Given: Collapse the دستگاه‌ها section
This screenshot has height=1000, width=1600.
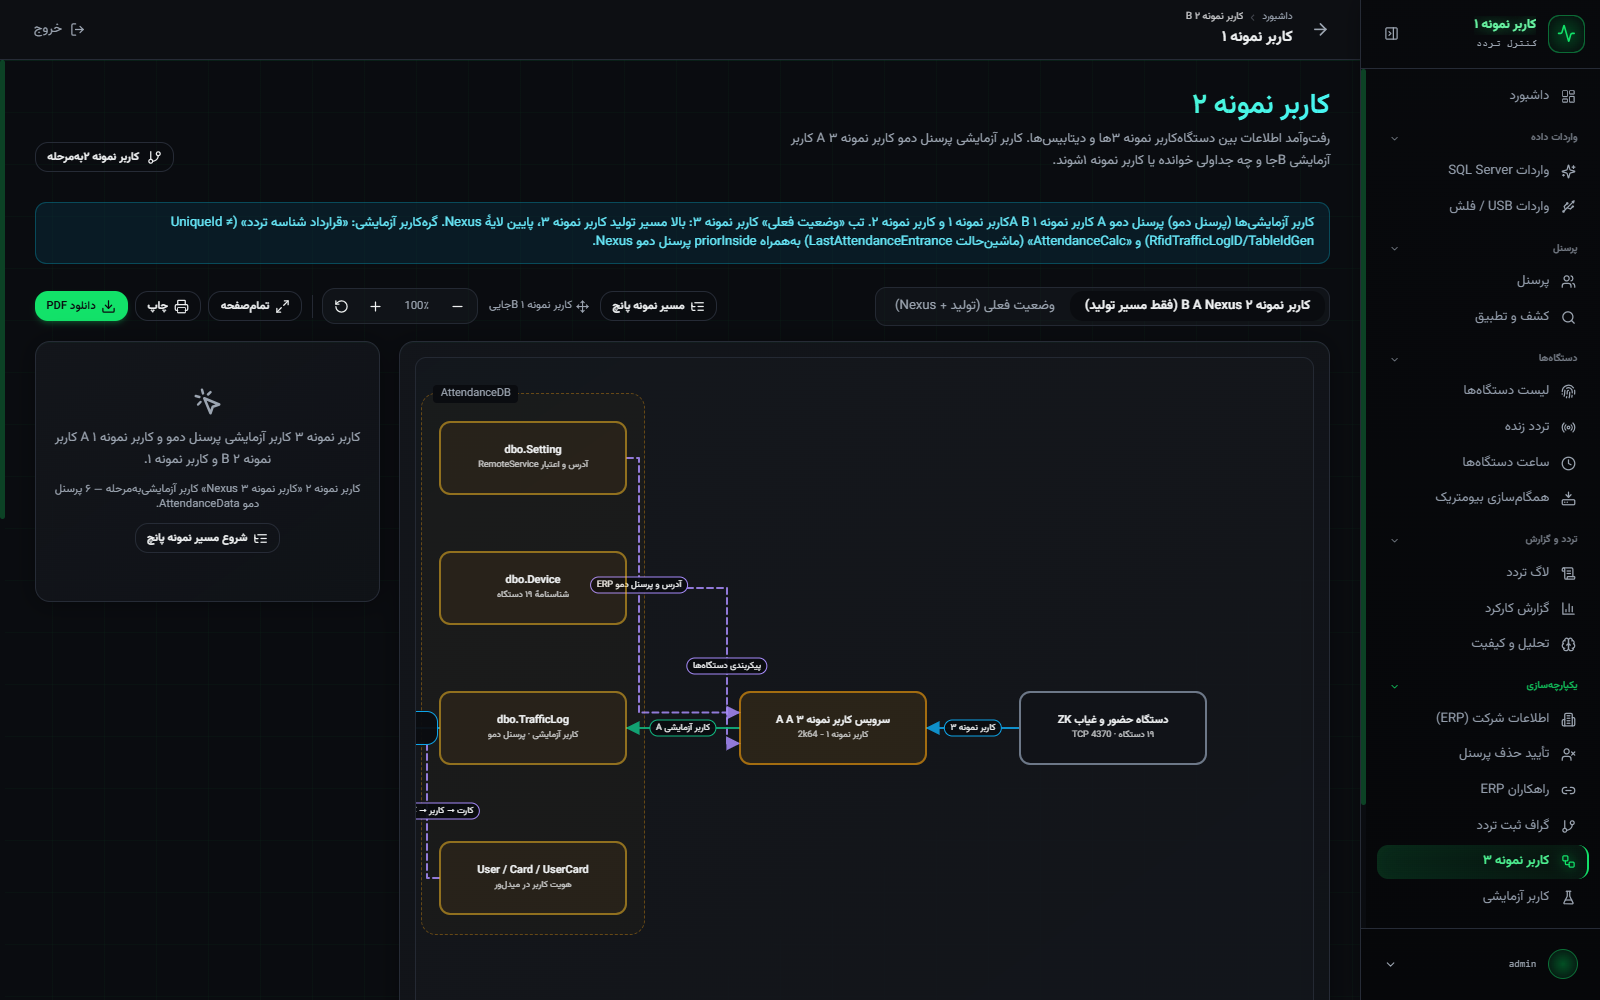Looking at the screenshot, I should click(x=1394, y=358).
